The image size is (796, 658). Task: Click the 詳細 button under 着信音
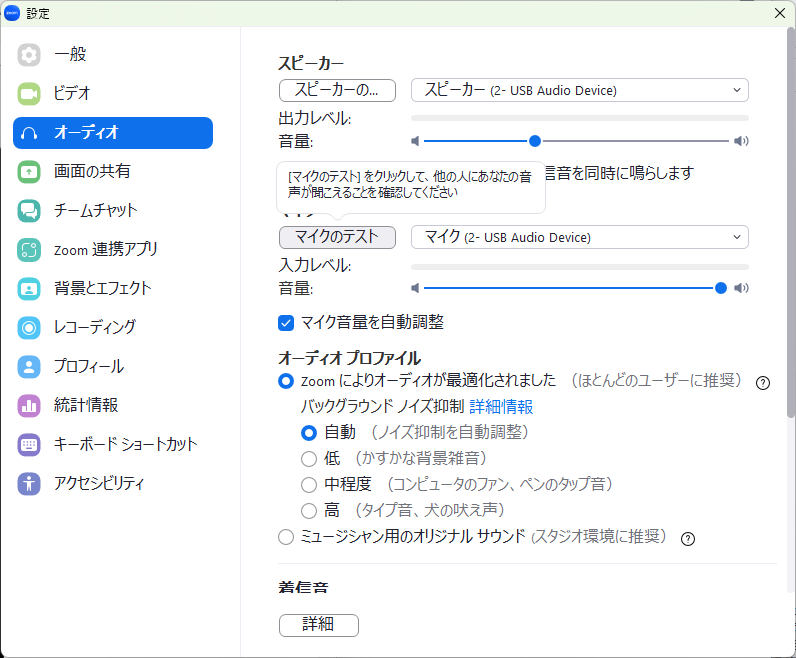coord(319,625)
